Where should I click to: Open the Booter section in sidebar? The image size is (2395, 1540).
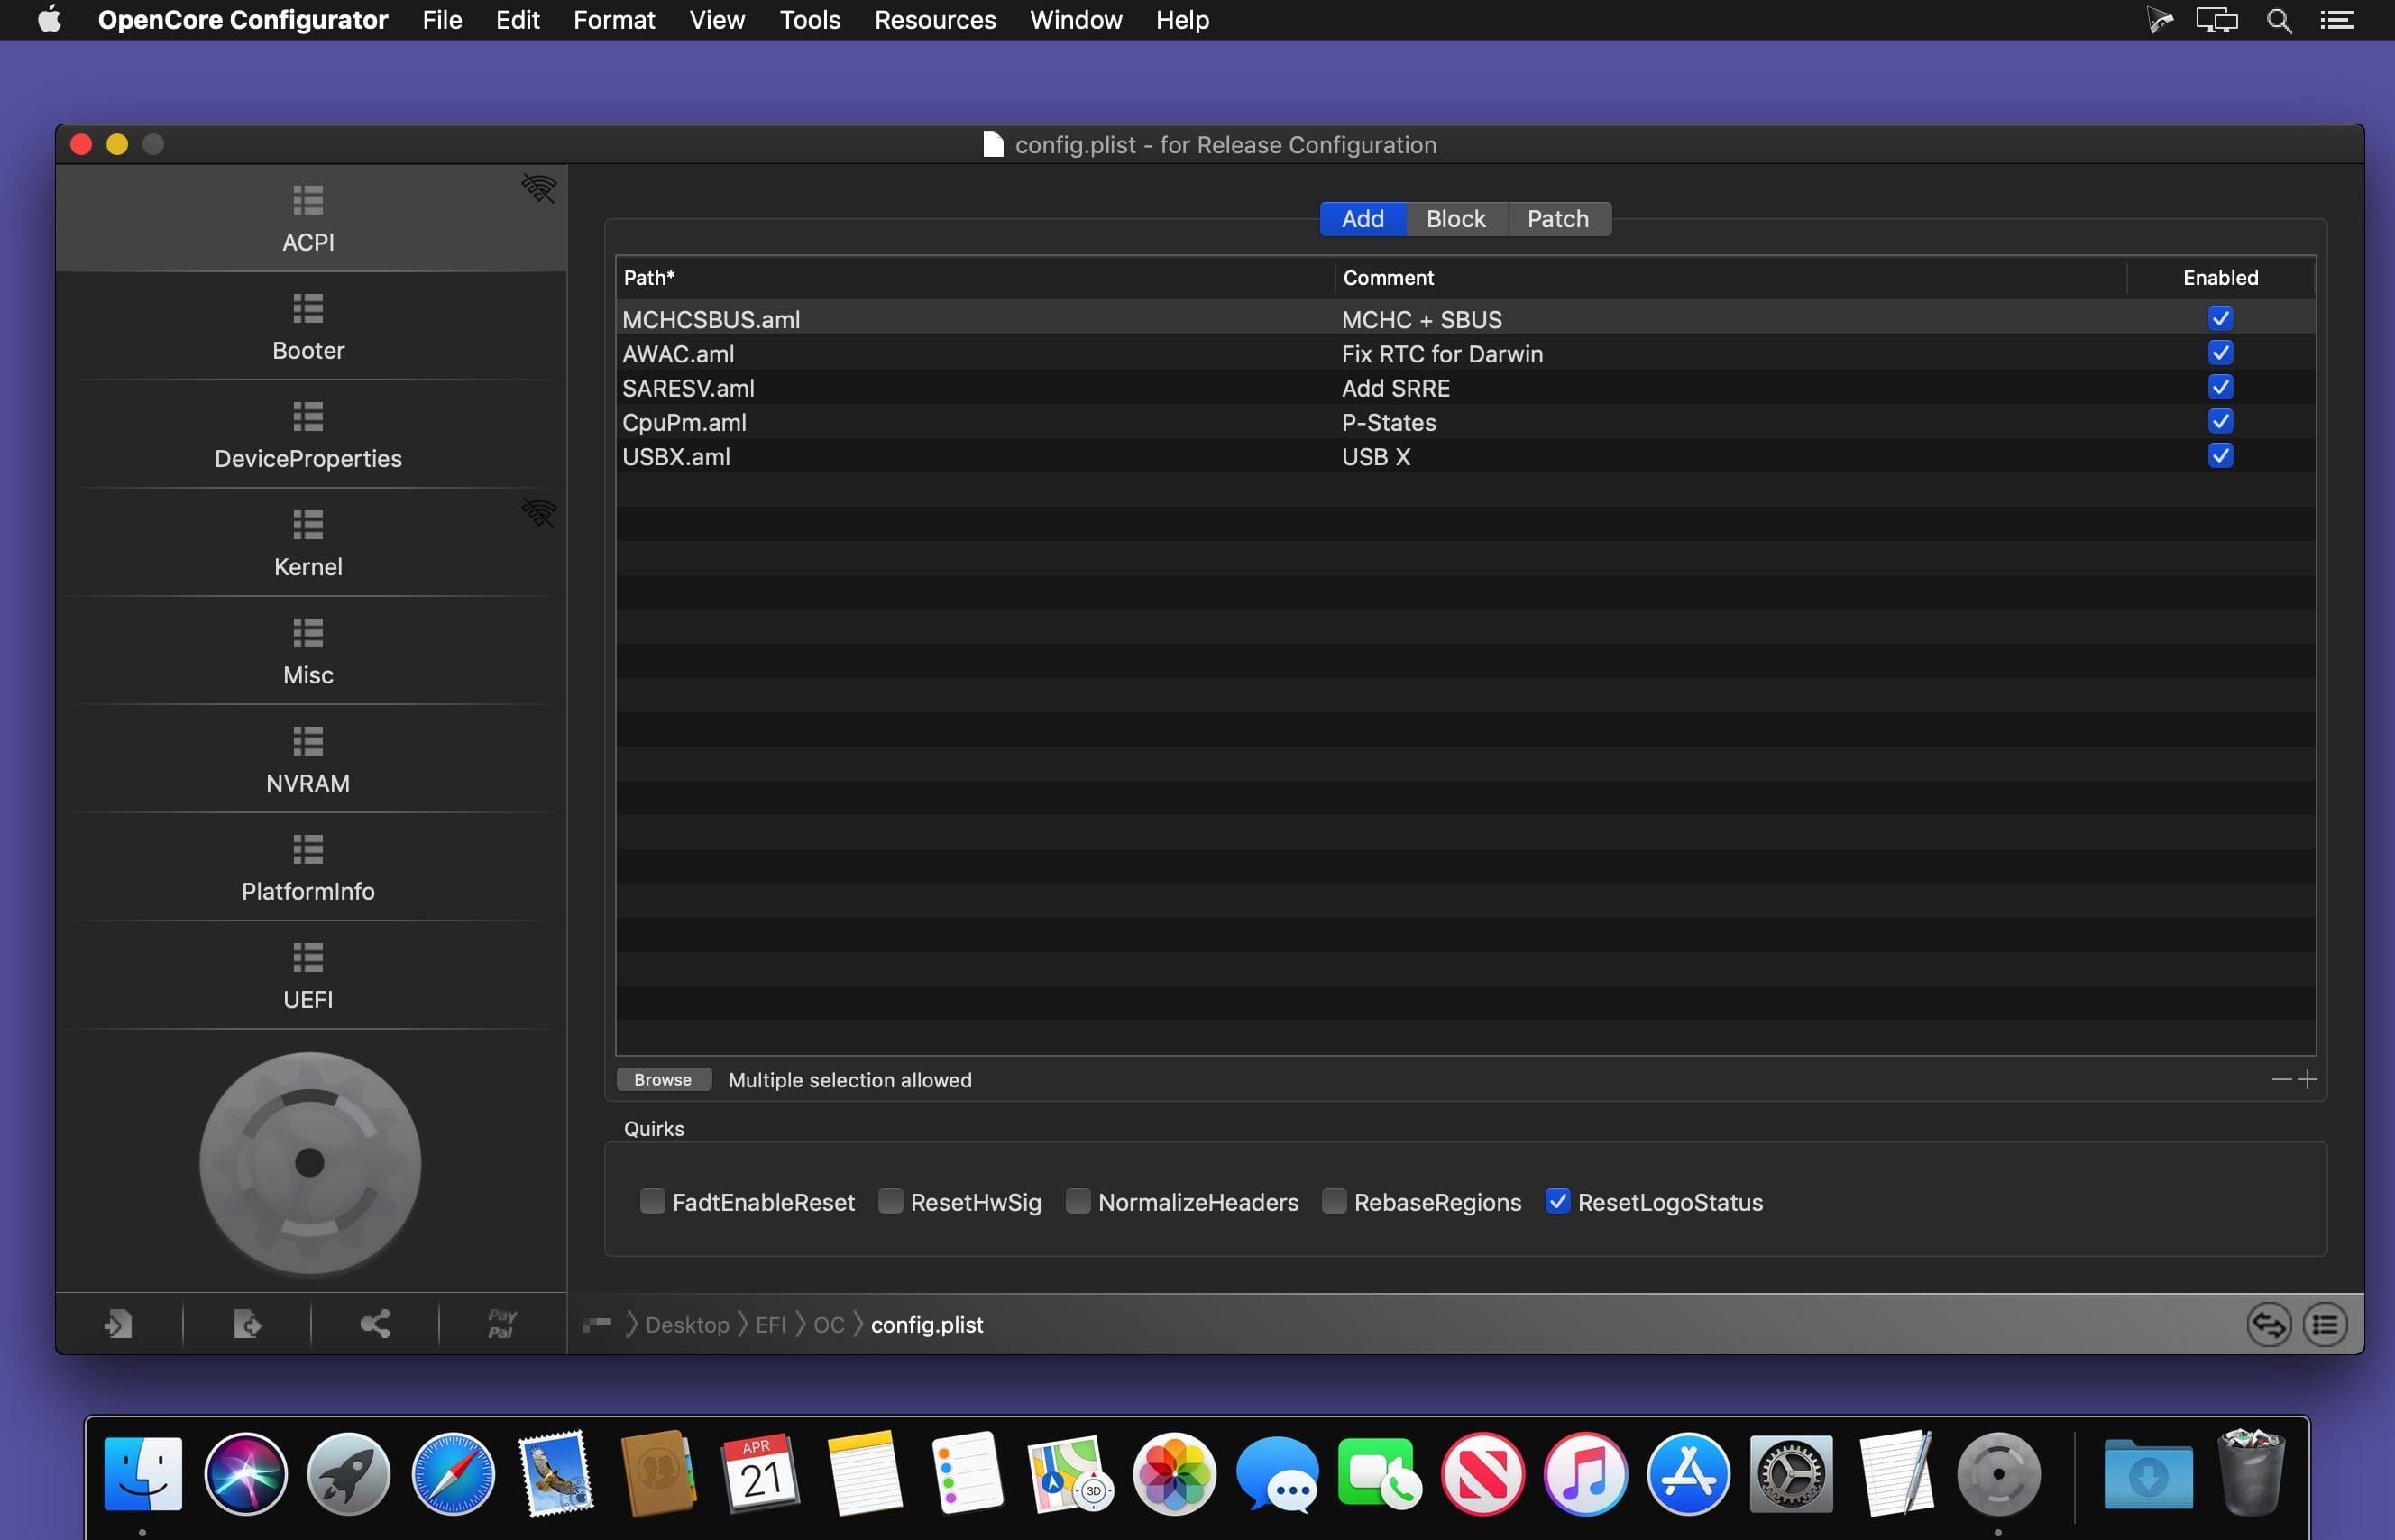click(309, 327)
